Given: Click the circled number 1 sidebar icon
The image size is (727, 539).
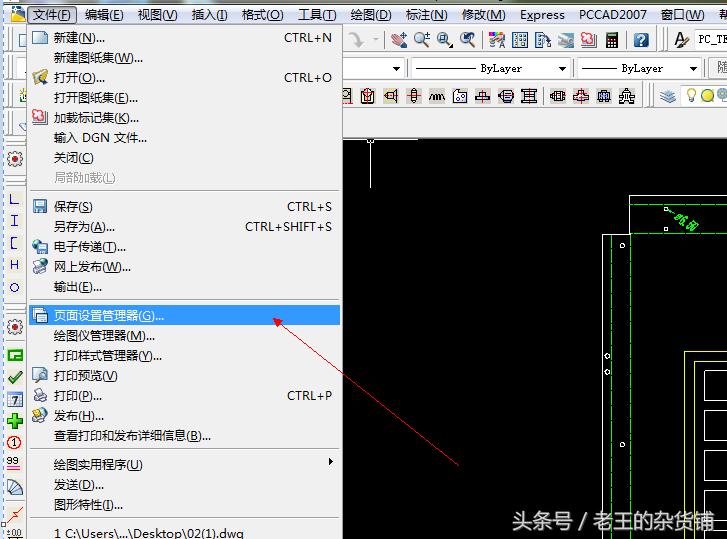Looking at the screenshot, I should pyautogui.click(x=14, y=443).
